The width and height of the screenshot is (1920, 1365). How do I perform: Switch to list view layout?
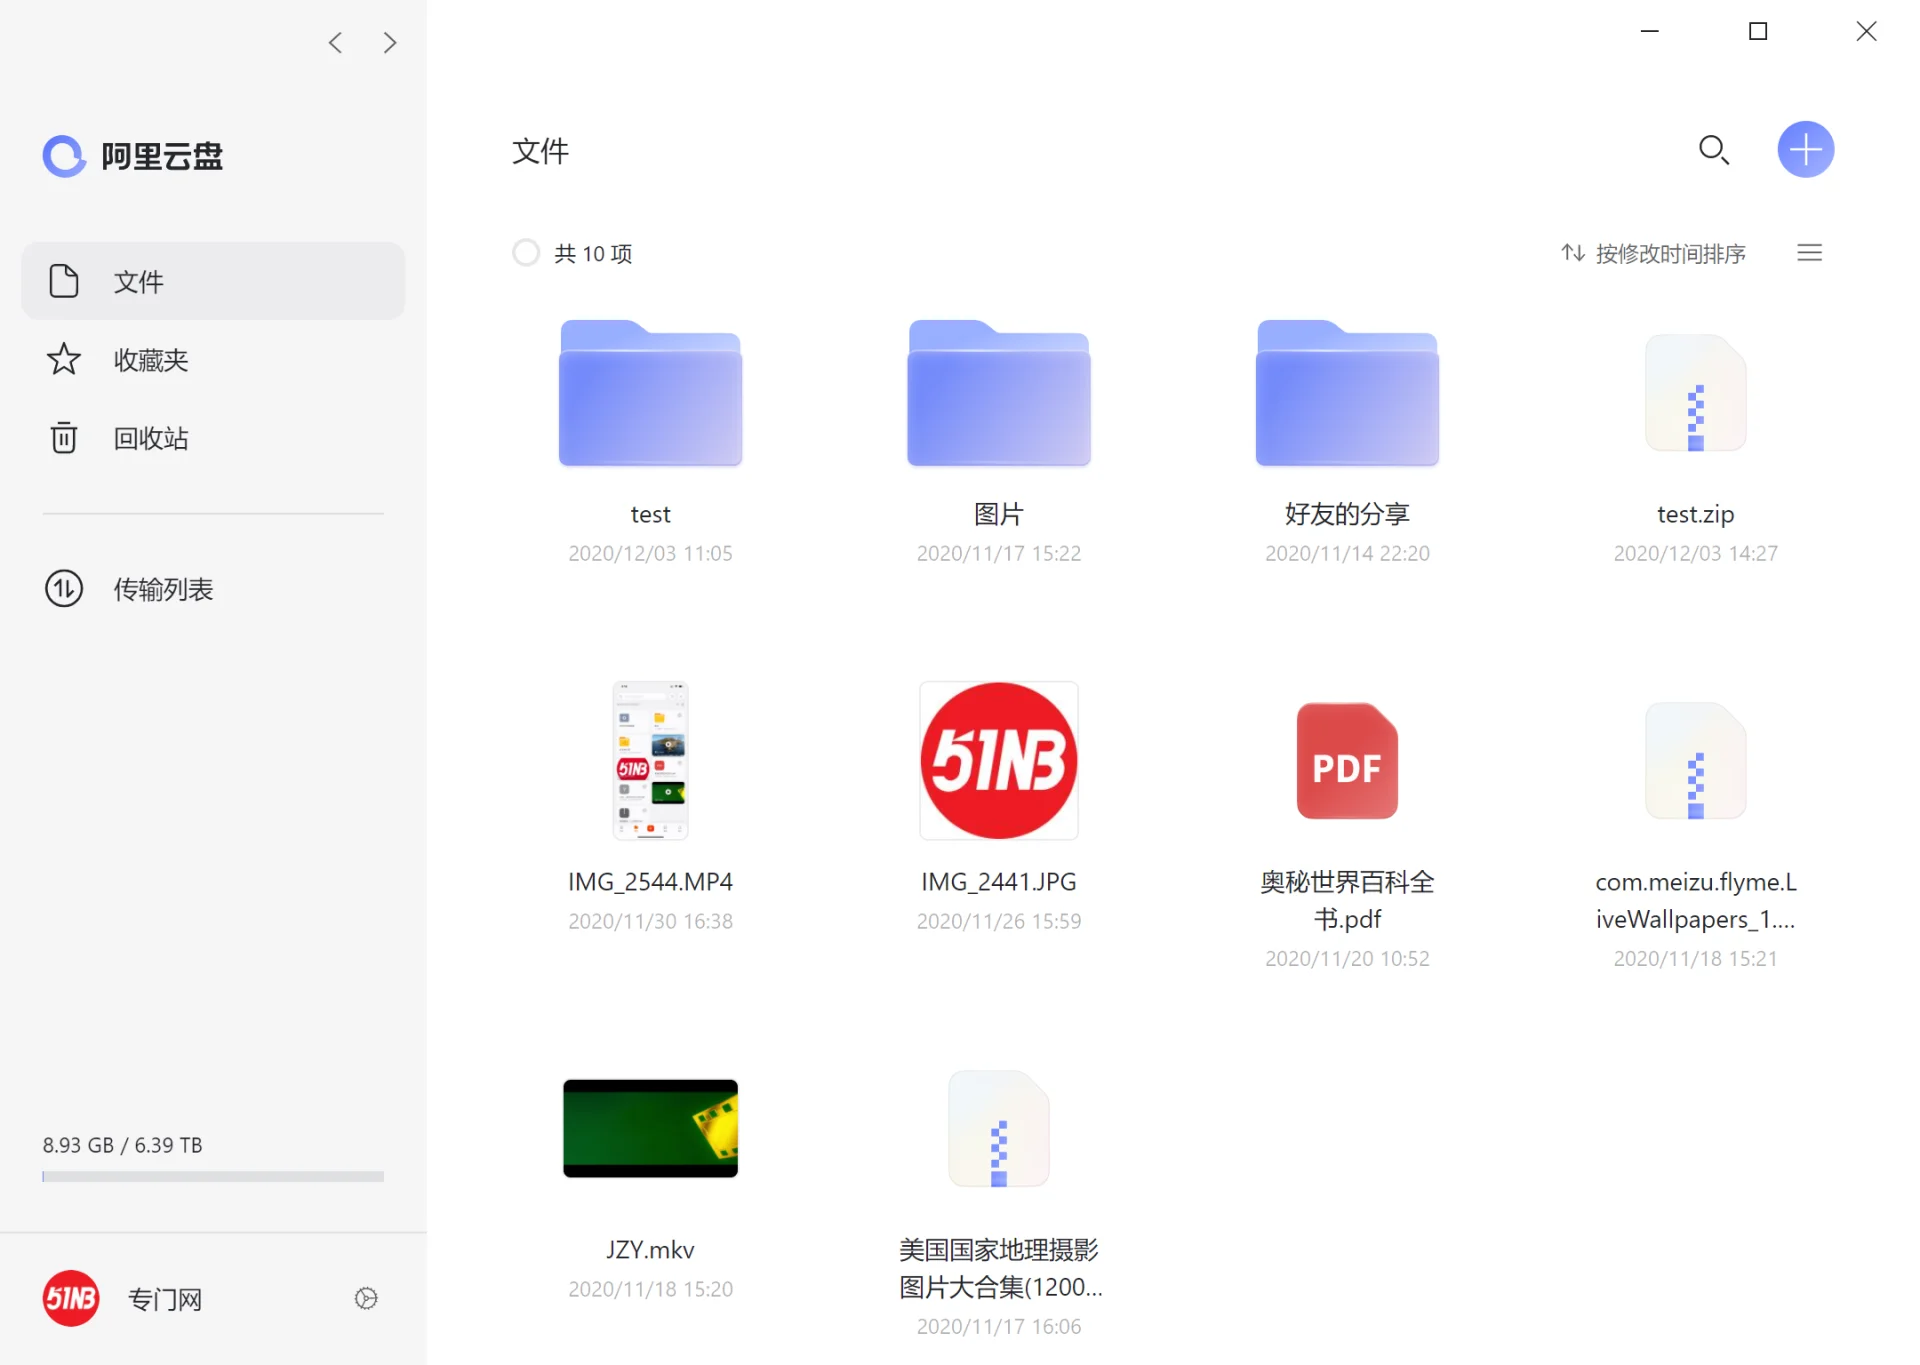pos(1809,252)
